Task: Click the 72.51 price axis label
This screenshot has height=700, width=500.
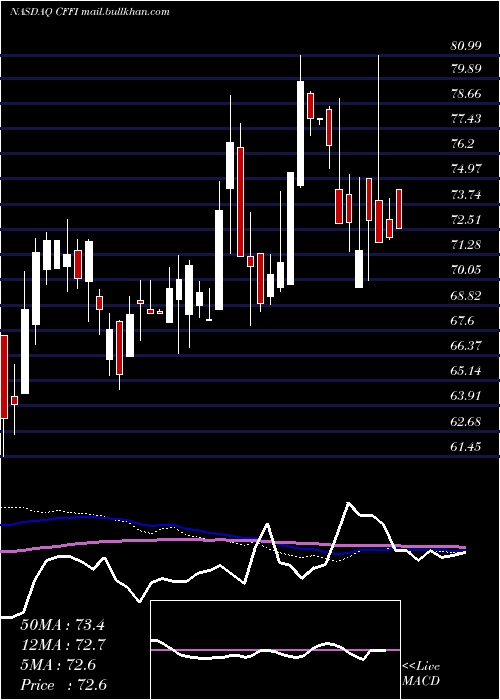Action: pyautogui.click(x=466, y=220)
